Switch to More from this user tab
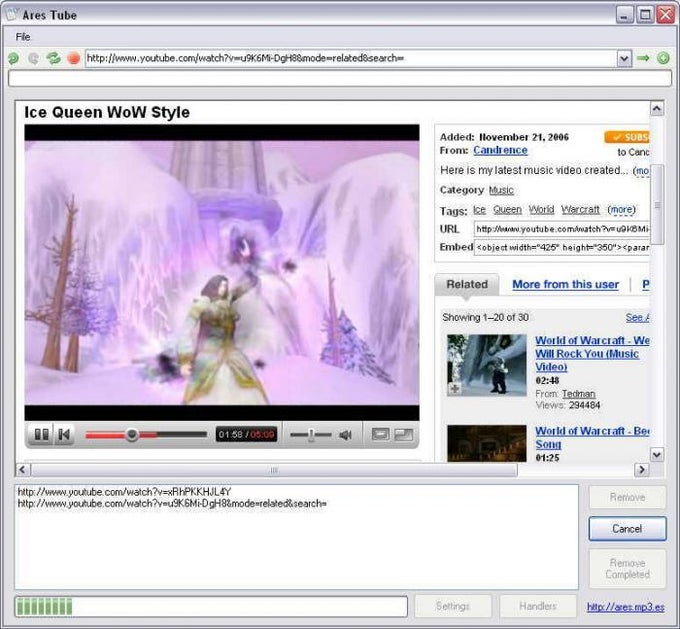Image resolution: width=680 pixels, height=629 pixels. tap(566, 285)
